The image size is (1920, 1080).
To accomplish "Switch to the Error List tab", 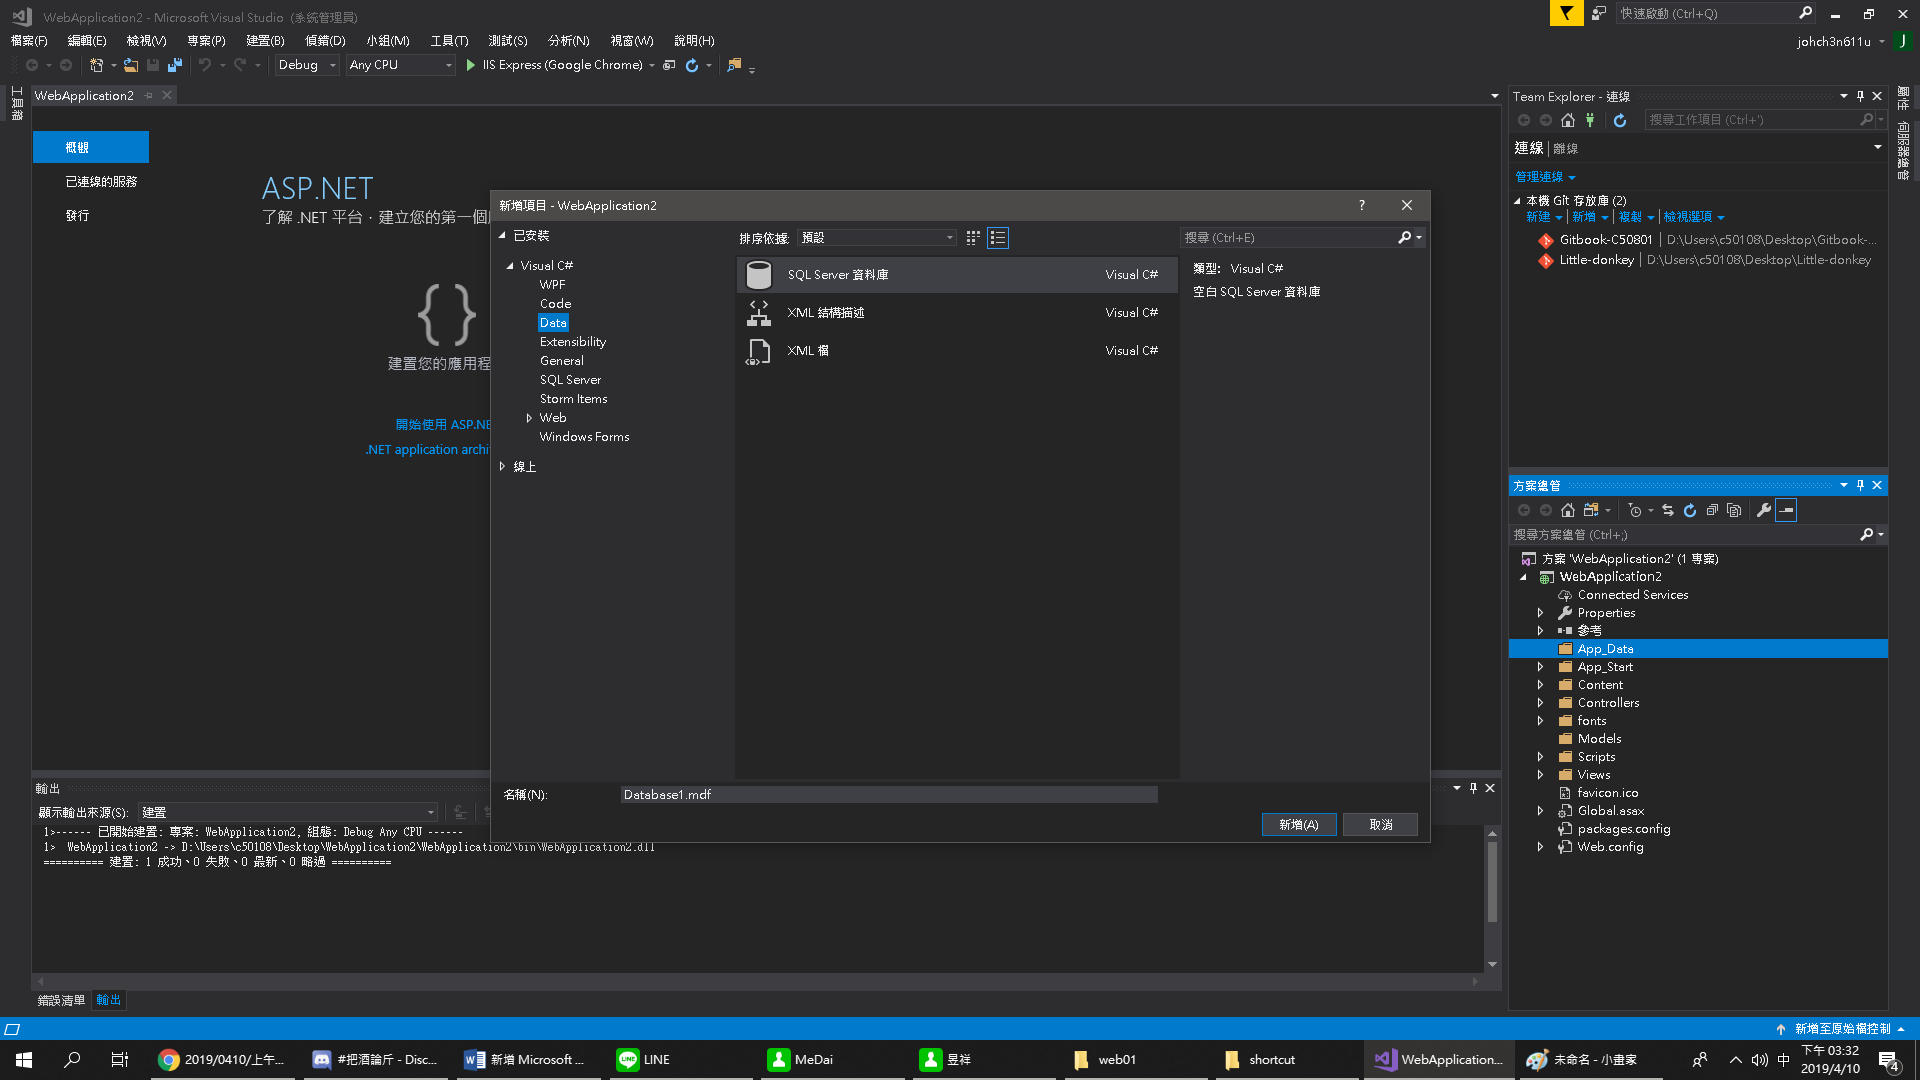I will (x=61, y=1000).
